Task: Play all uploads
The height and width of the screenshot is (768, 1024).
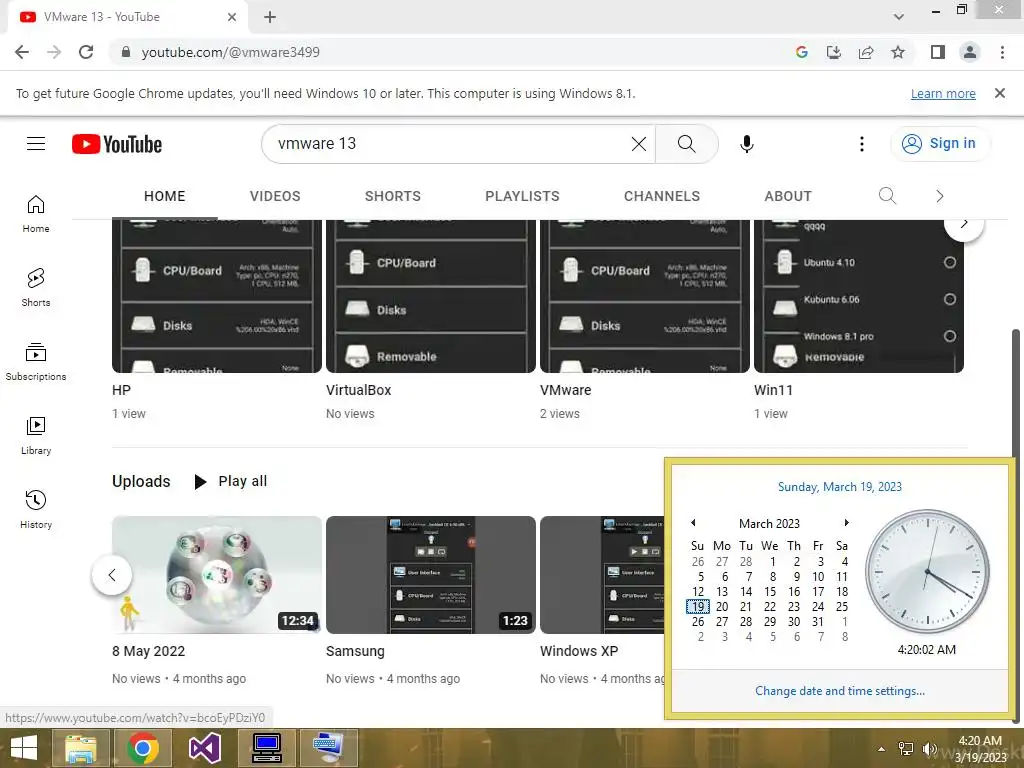Action: [x=231, y=481]
